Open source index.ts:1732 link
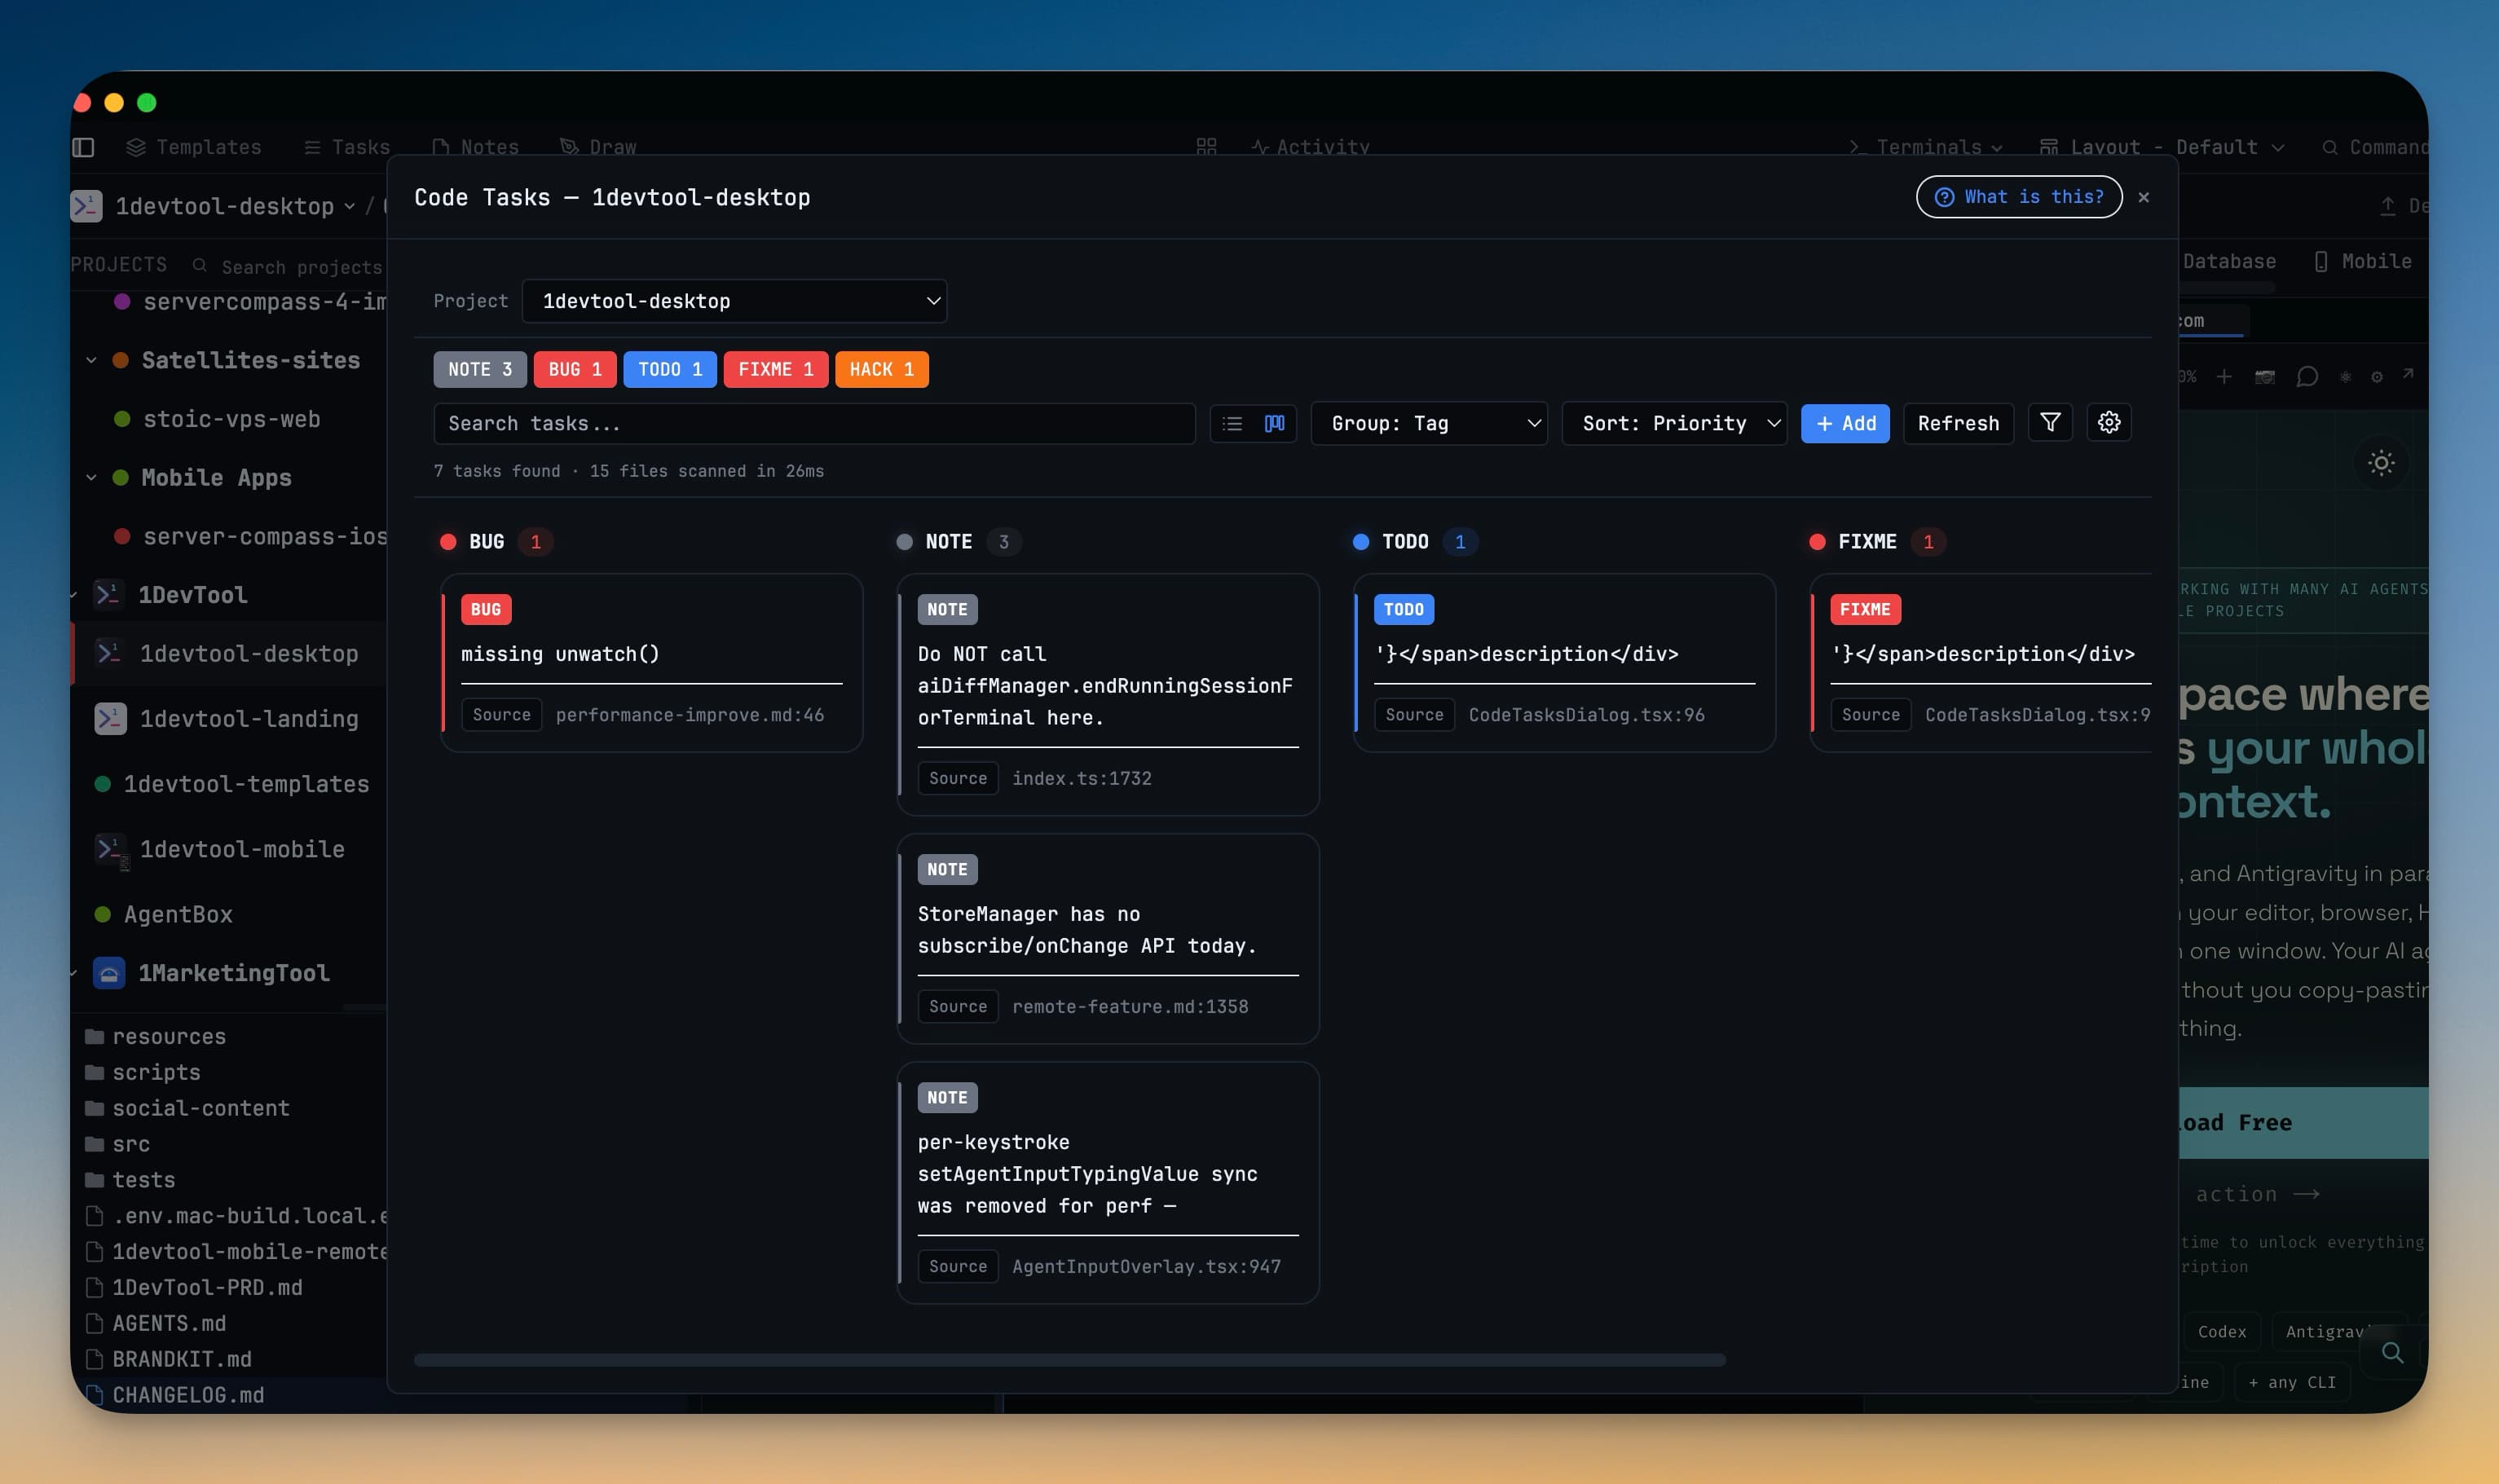This screenshot has height=1484, width=2499. coord(1082,778)
